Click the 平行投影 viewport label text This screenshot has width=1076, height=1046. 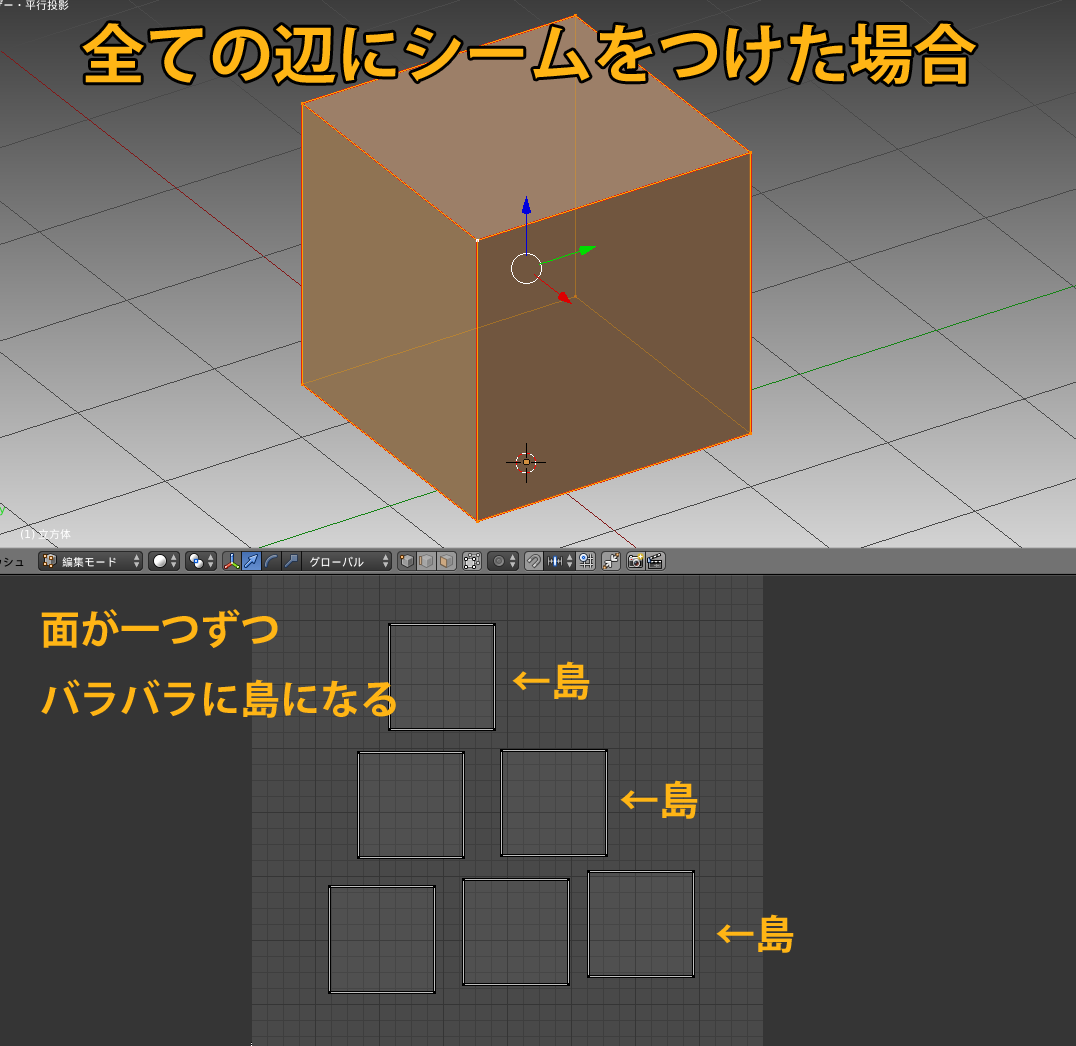(x=45, y=6)
